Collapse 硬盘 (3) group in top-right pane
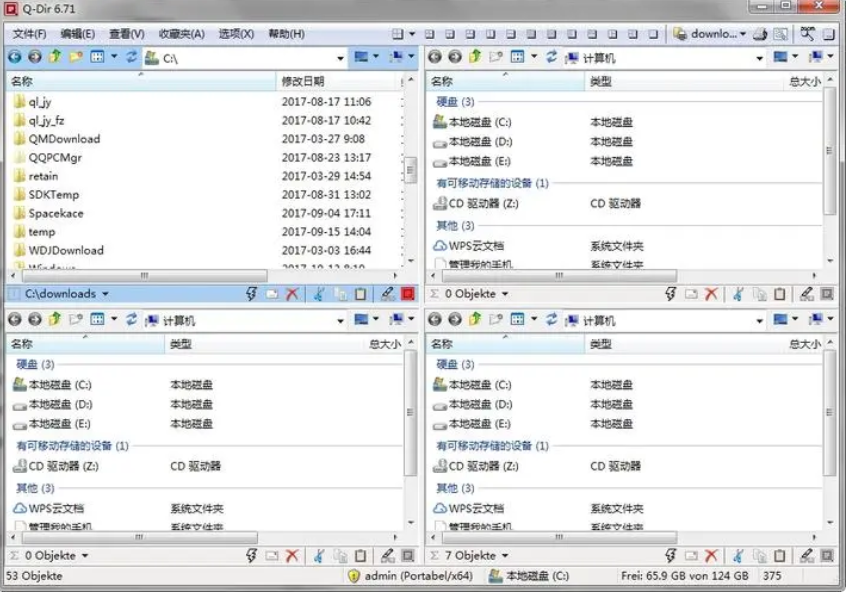849x593 pixels. pos(455,102)
